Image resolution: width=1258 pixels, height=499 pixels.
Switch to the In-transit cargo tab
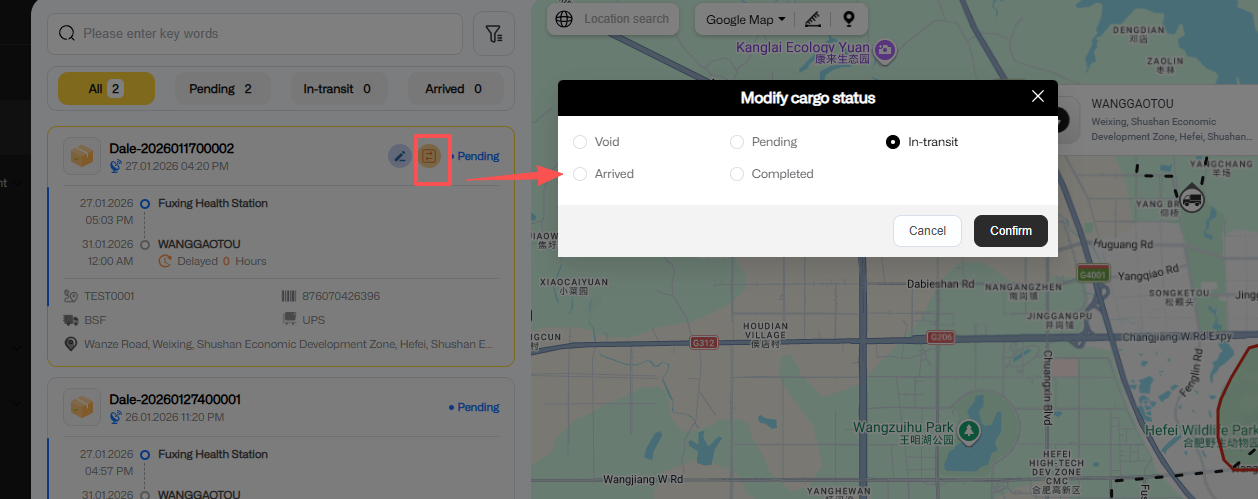(337, 89)
